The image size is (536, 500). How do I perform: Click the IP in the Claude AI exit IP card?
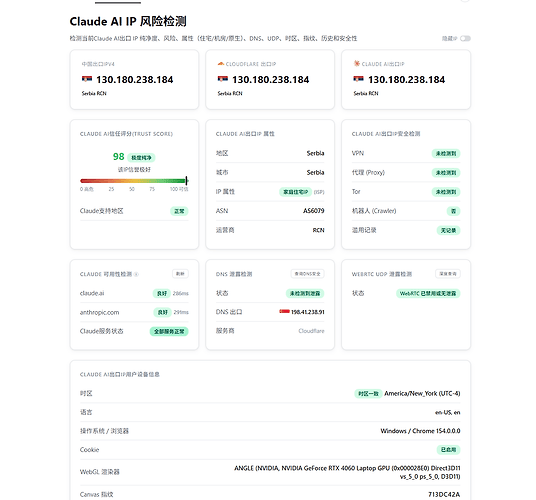406,80
